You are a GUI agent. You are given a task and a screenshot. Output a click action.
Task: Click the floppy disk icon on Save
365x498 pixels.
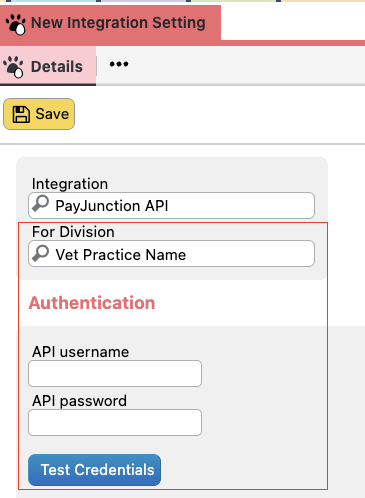(x=21, y=114)
